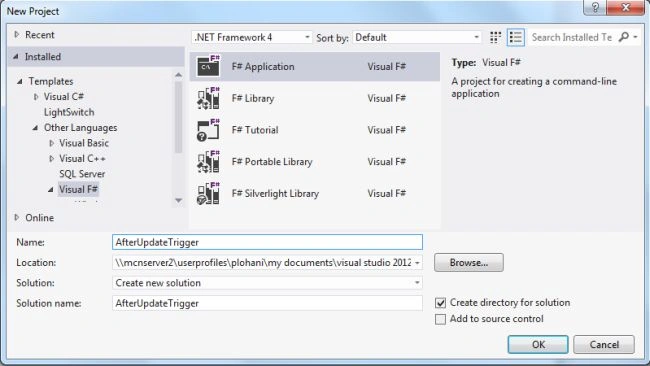Click the search magnifier icon
The width and height of the screenshot is (650, 366).
pos(624,37)
